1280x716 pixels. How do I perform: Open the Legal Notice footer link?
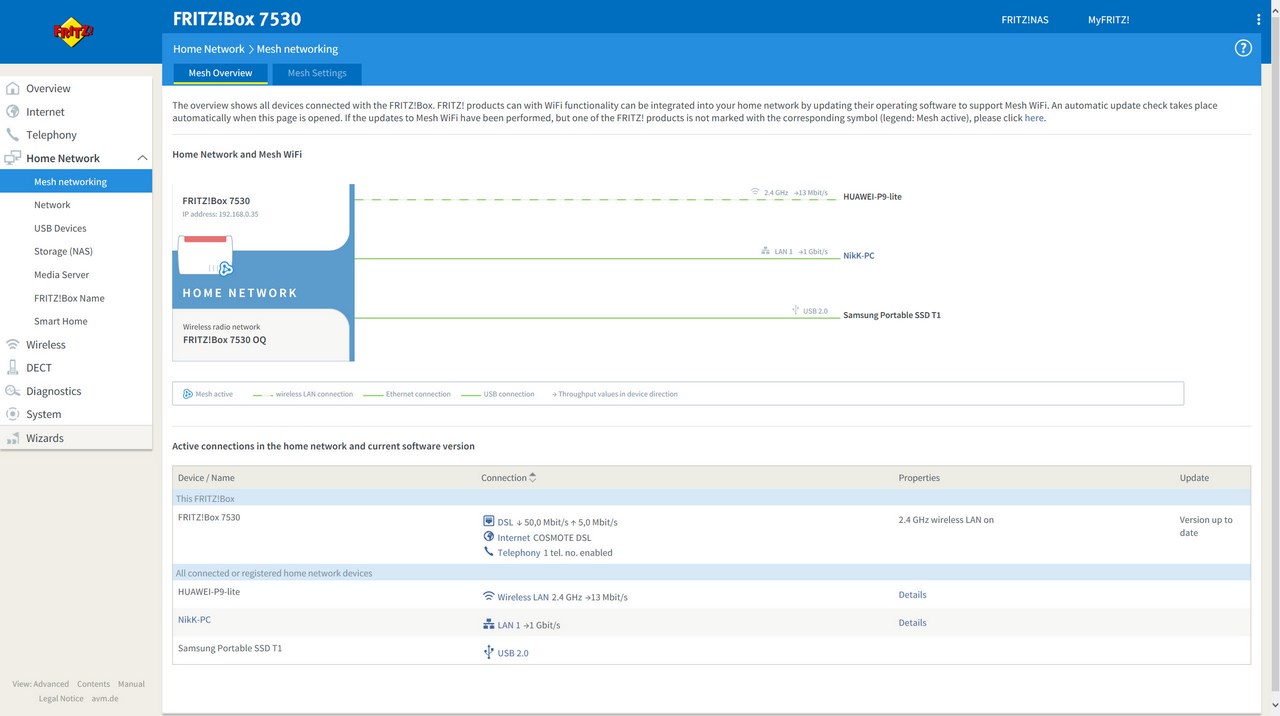61,699
